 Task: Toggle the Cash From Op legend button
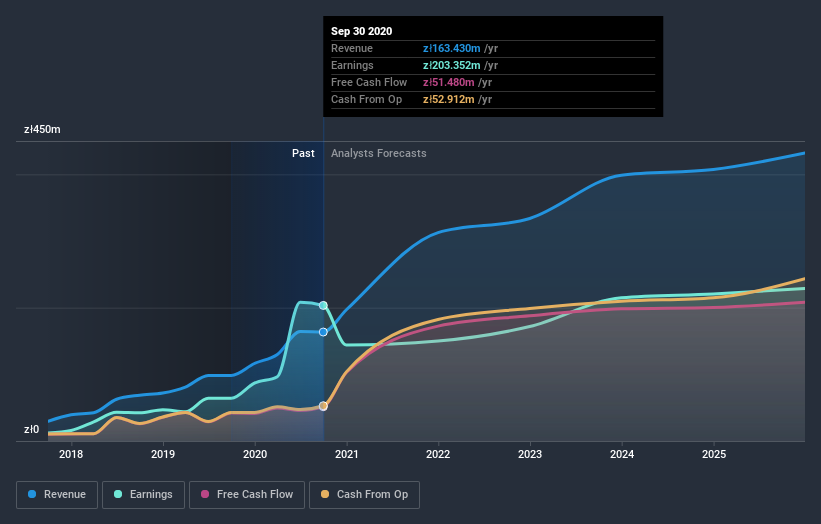(364, 495)
